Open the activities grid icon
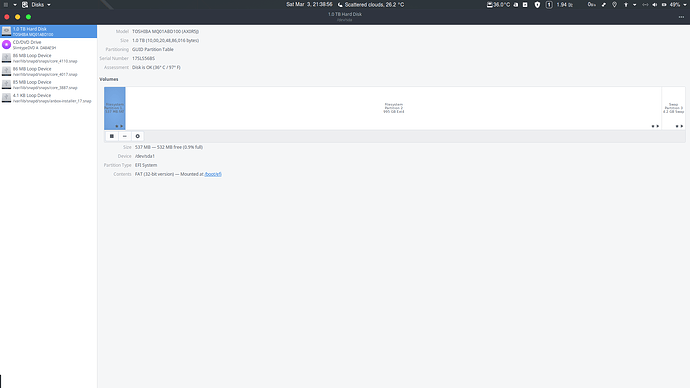Viewport: 690px width, 388px height. tap(6, 5)
